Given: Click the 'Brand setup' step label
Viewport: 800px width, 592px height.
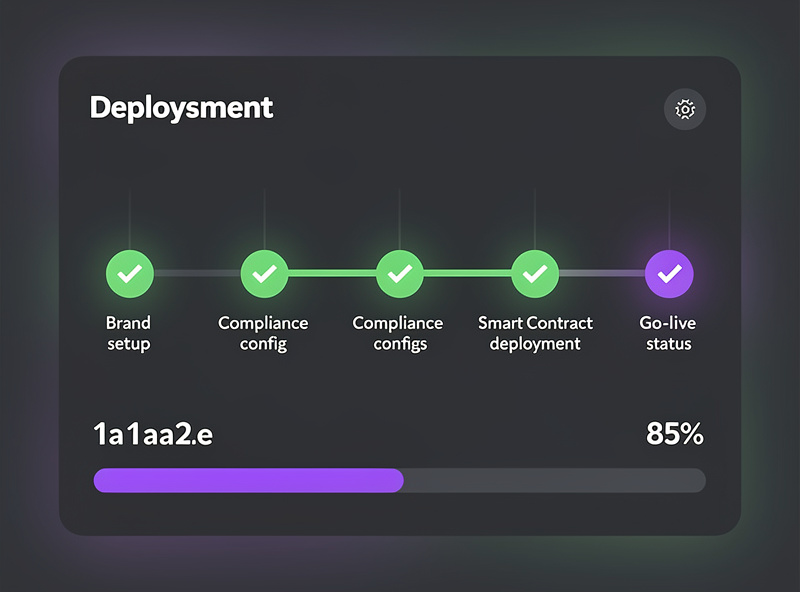Looking at the screenshot, I should tap(129, 333).
